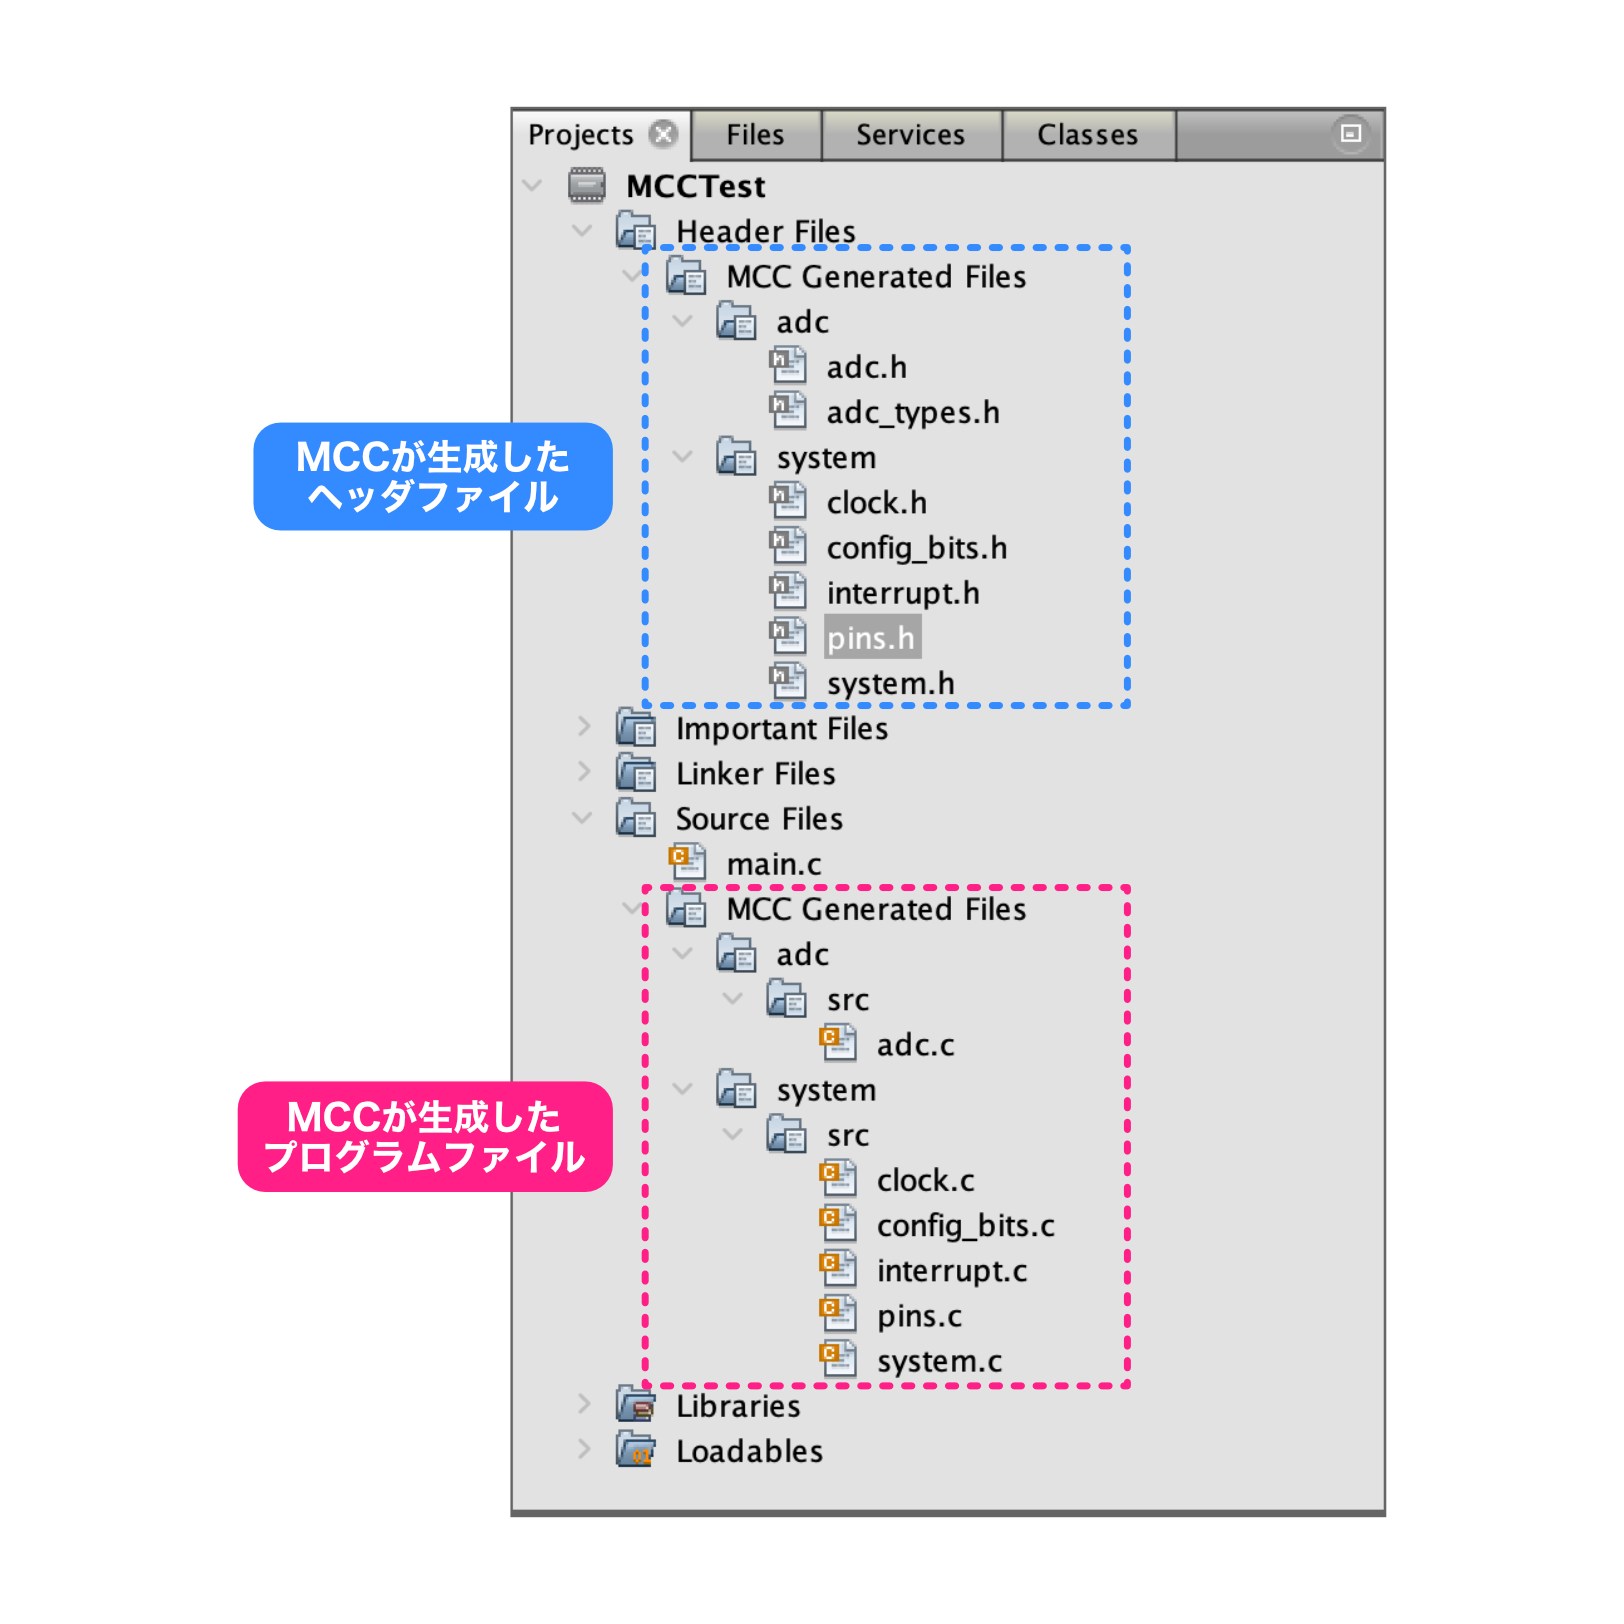Select system.c in the tree
The image size is (1624, 1624).
[940, 1361]
